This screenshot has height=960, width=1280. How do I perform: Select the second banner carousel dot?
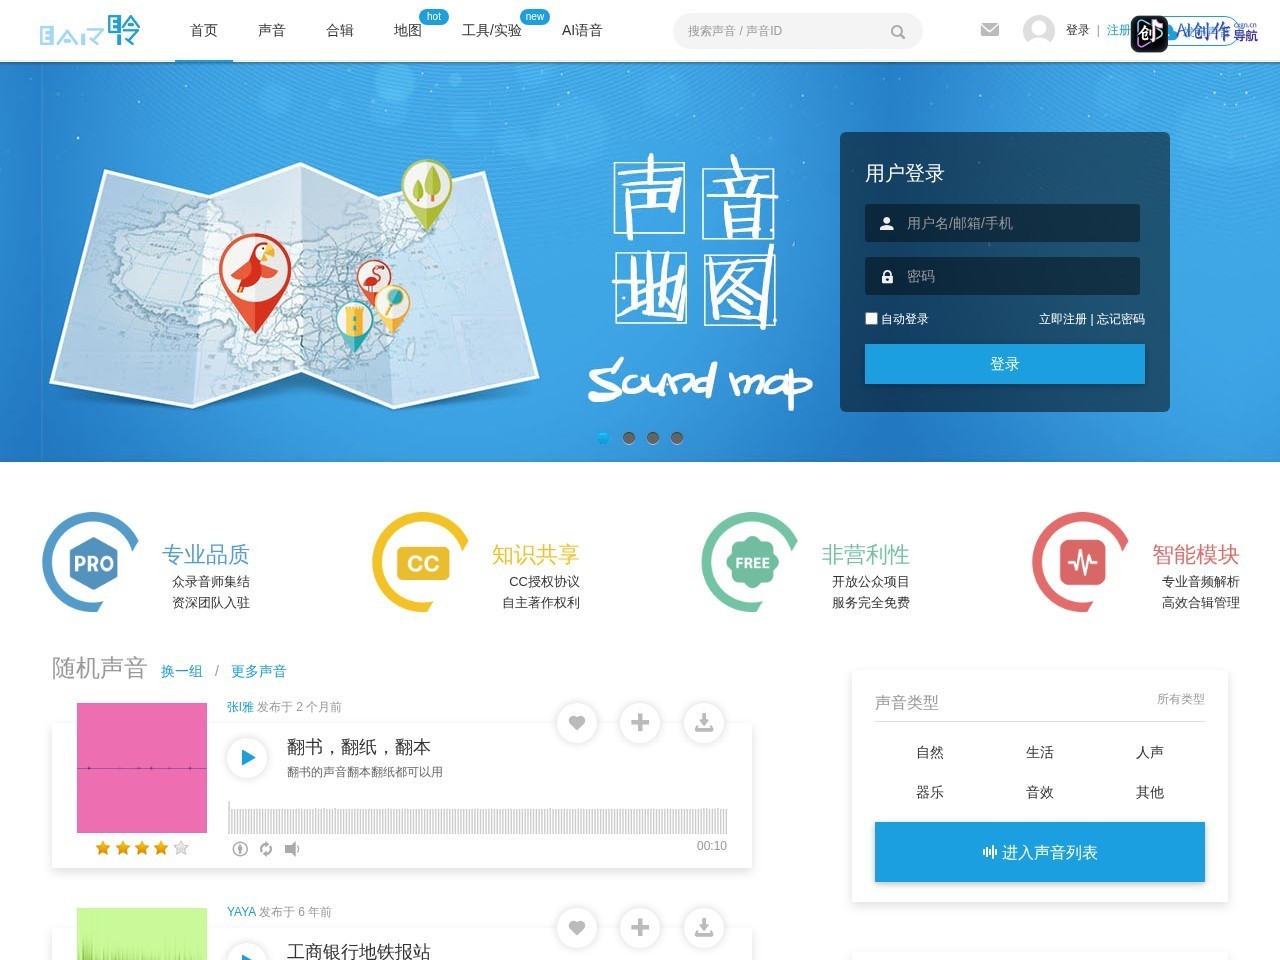629,438
